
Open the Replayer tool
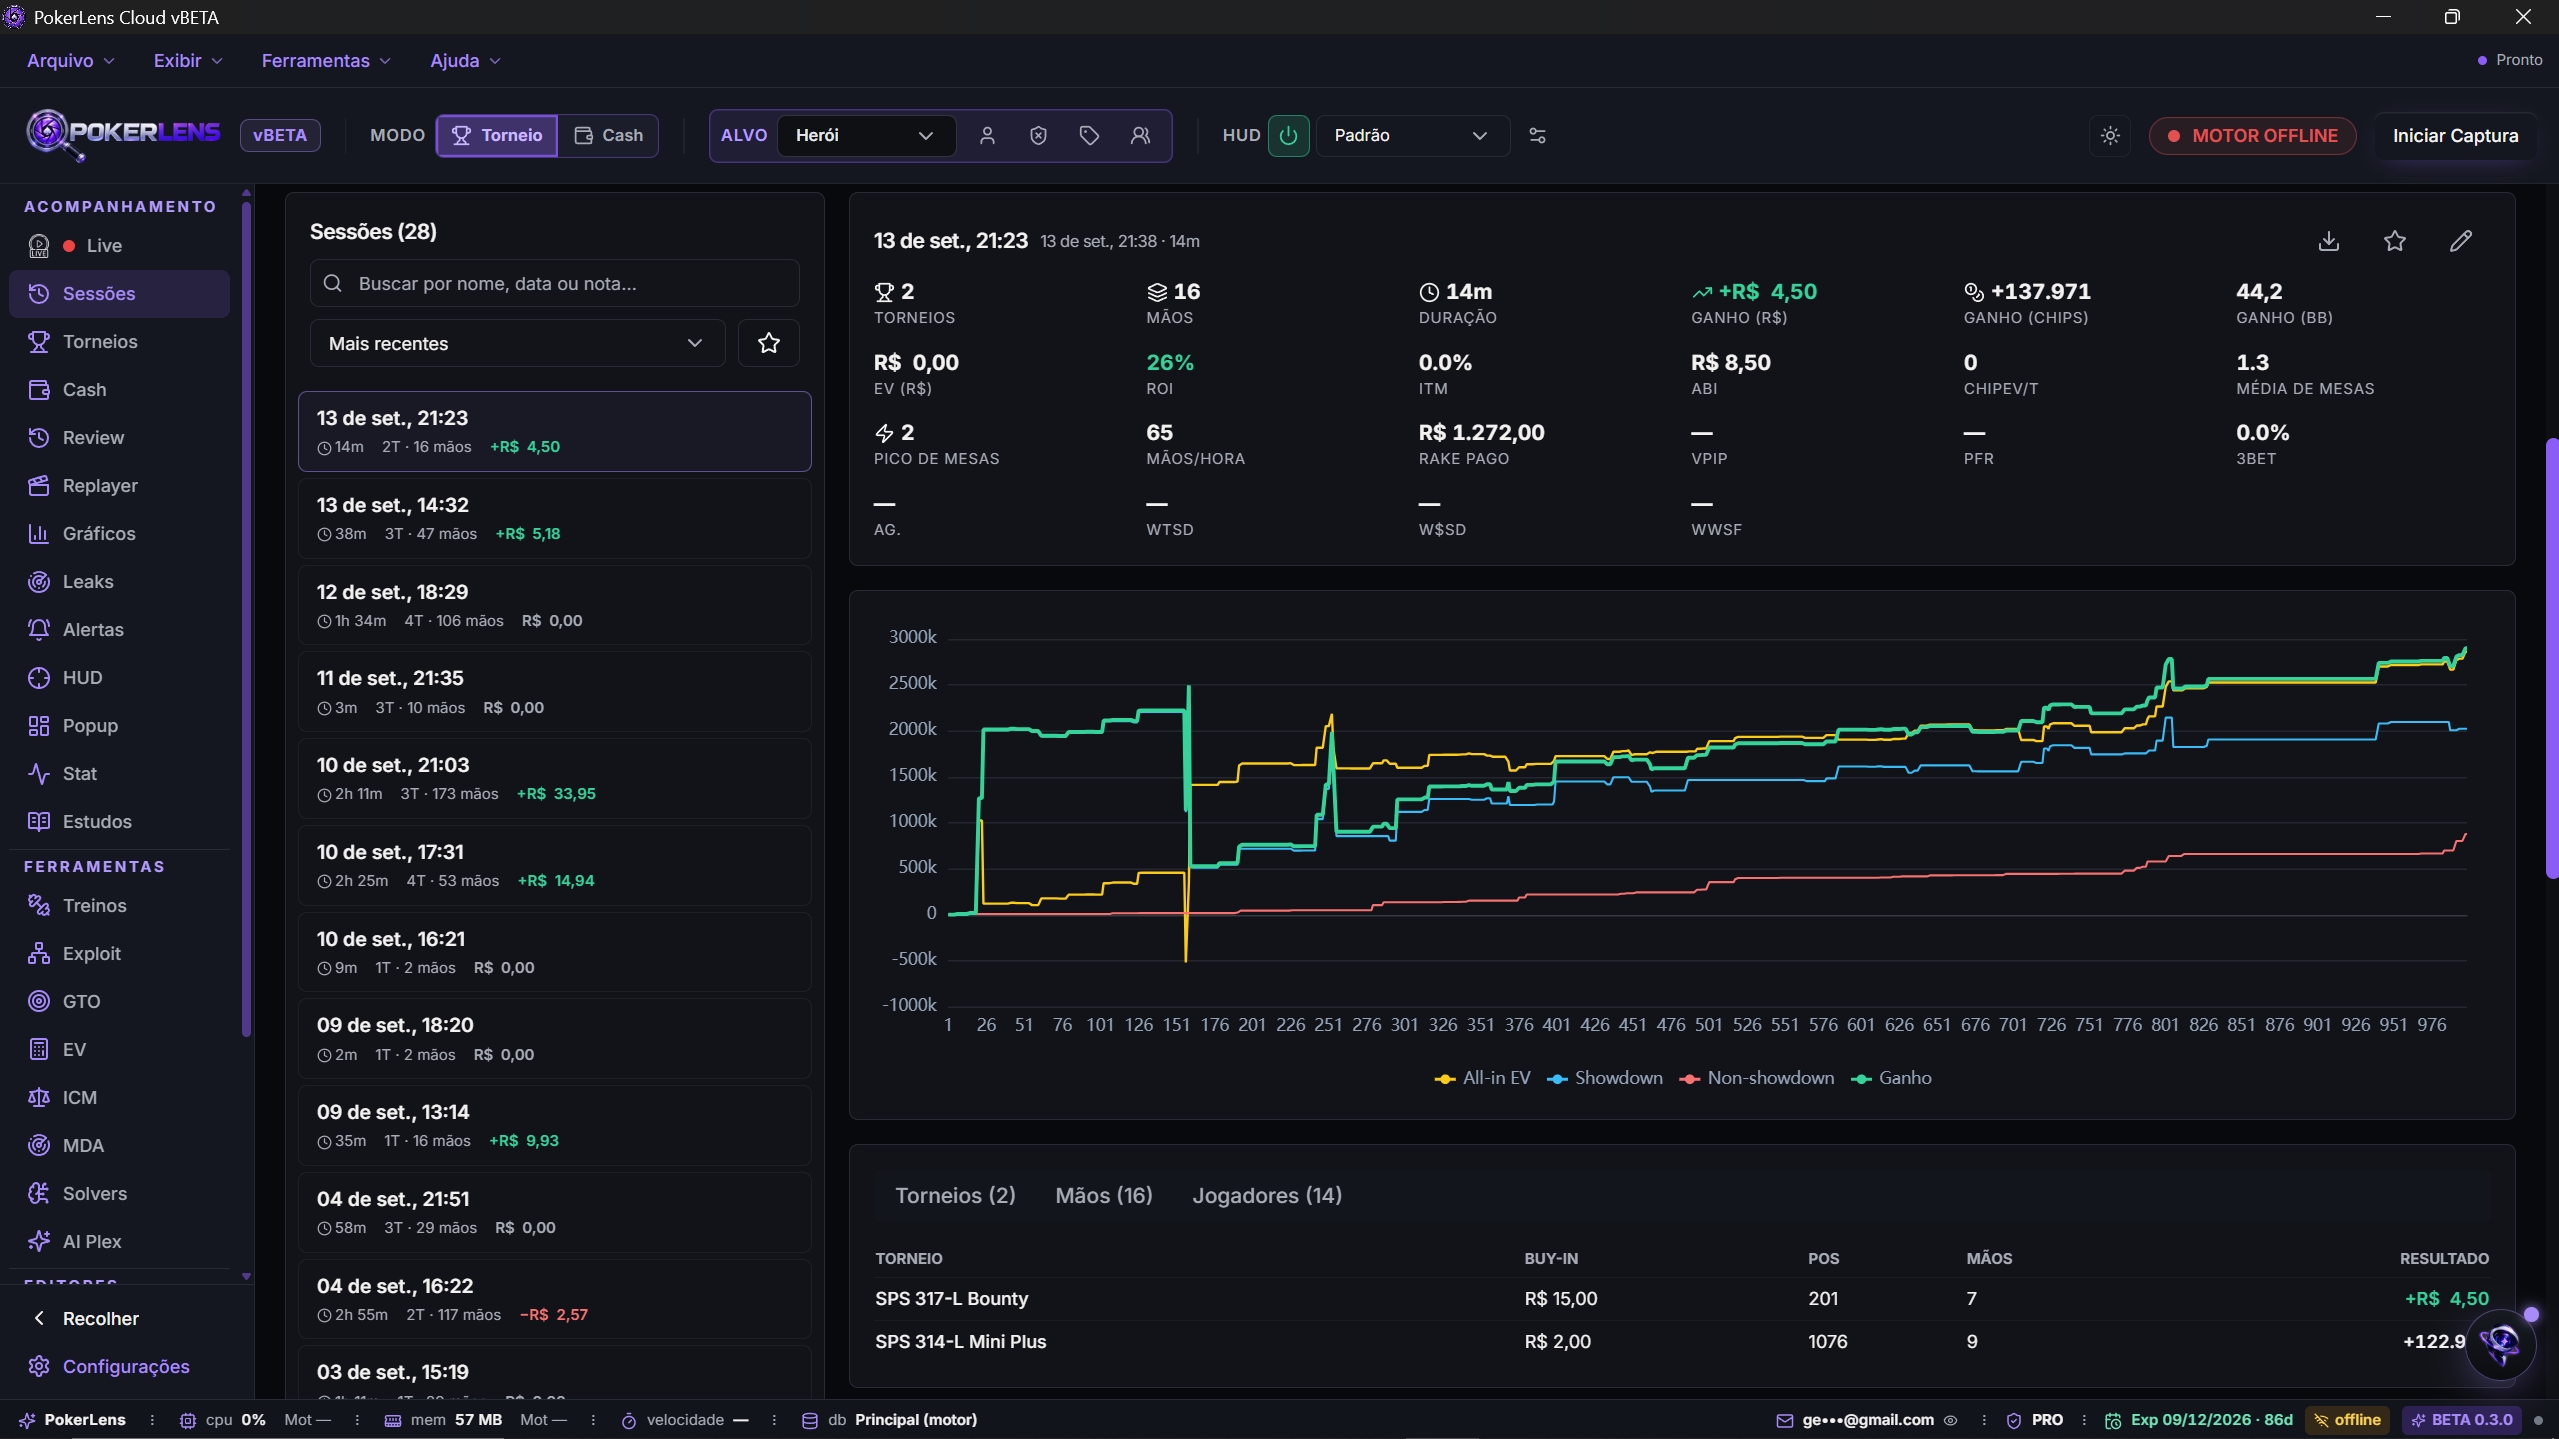click(x=119, y=486)
